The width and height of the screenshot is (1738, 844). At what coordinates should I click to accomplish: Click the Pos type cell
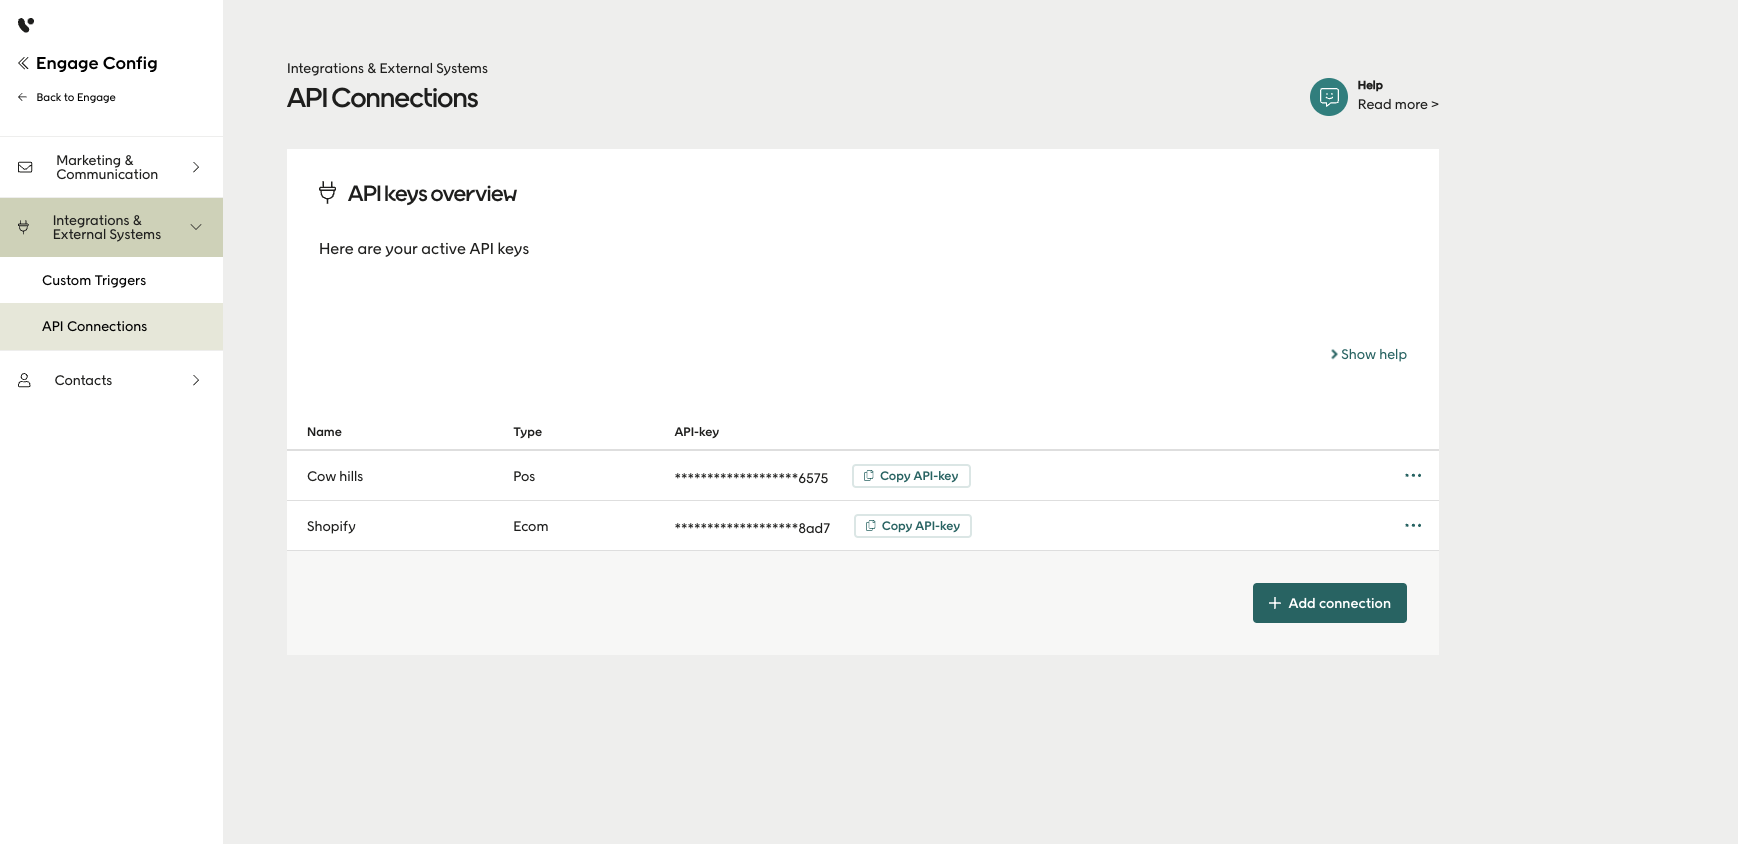pyautogui.click(x=524, y=476)
